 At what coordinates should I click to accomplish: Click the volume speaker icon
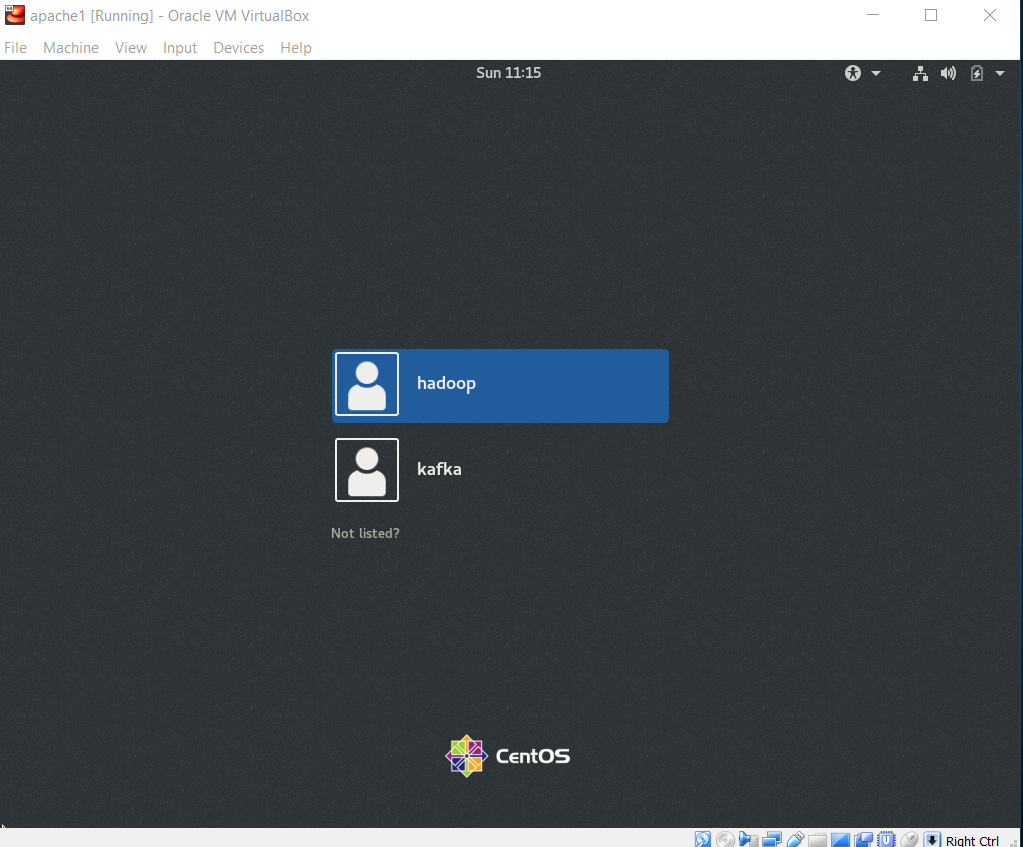coord(948,73)
